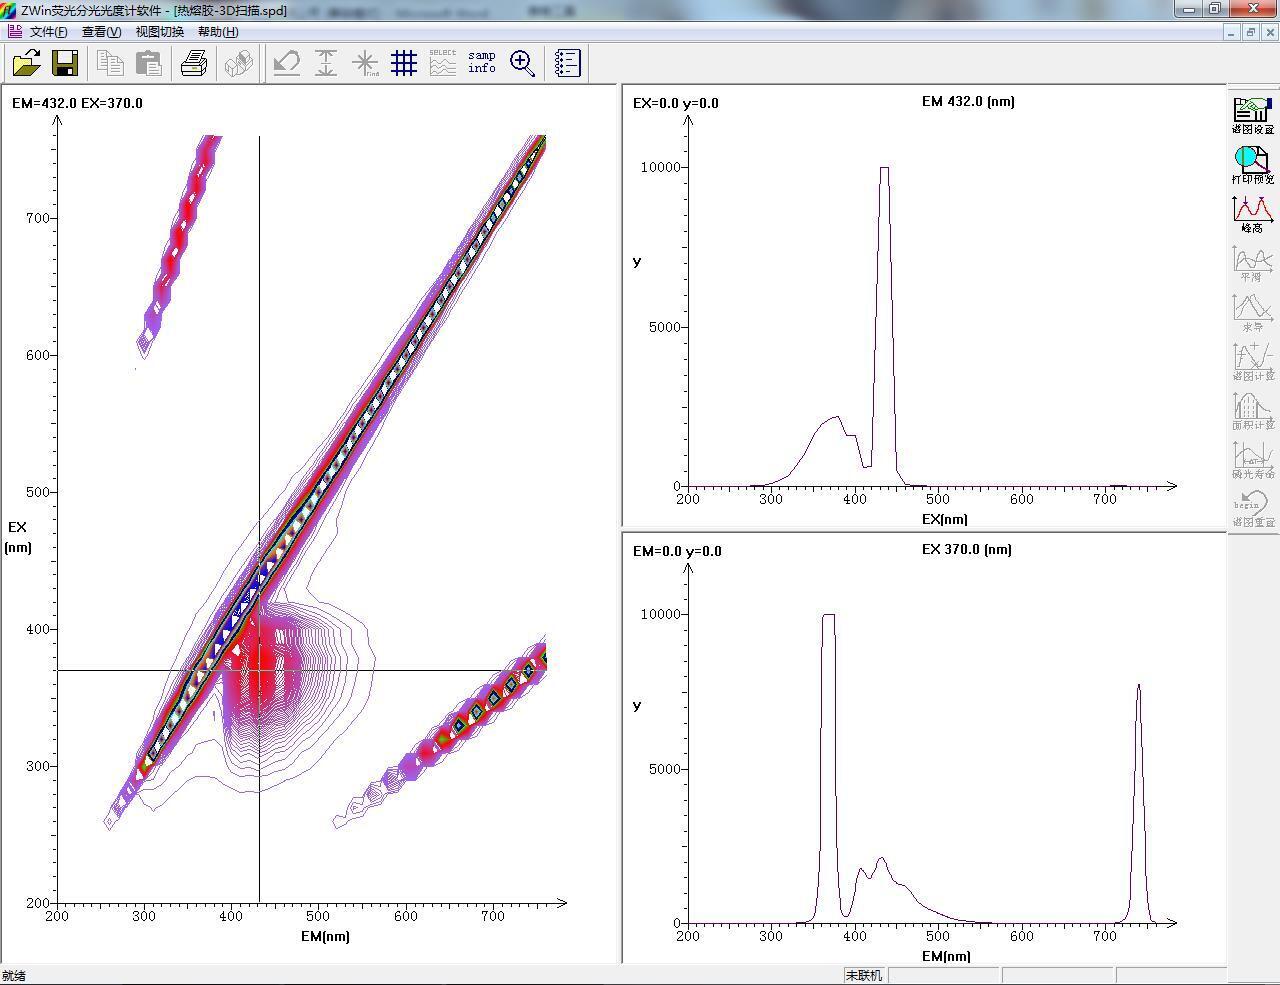Open file with the folder icon
Image resolution: width=1280 pixels, height=985 pixels.
pyautogui.click(x=27, y=64)
